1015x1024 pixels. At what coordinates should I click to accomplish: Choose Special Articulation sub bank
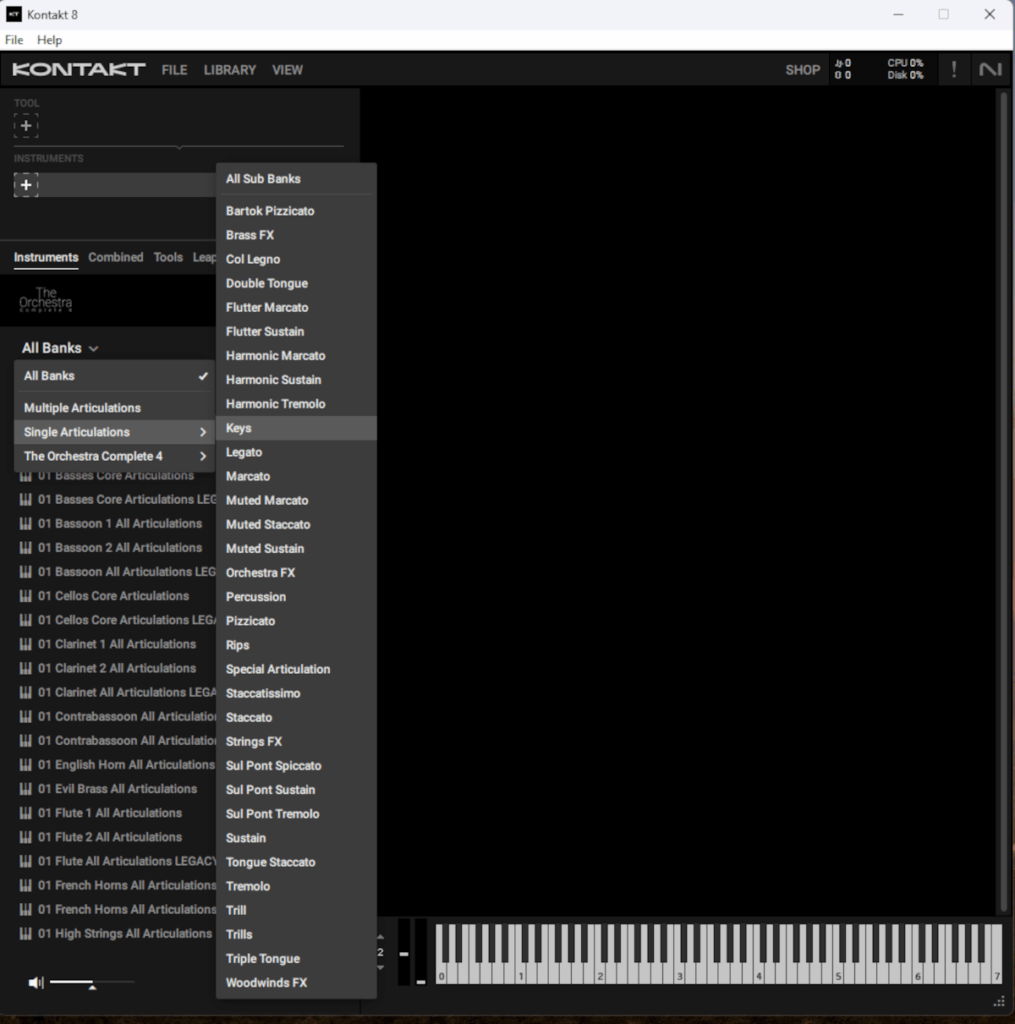click(x=296, y=669)
